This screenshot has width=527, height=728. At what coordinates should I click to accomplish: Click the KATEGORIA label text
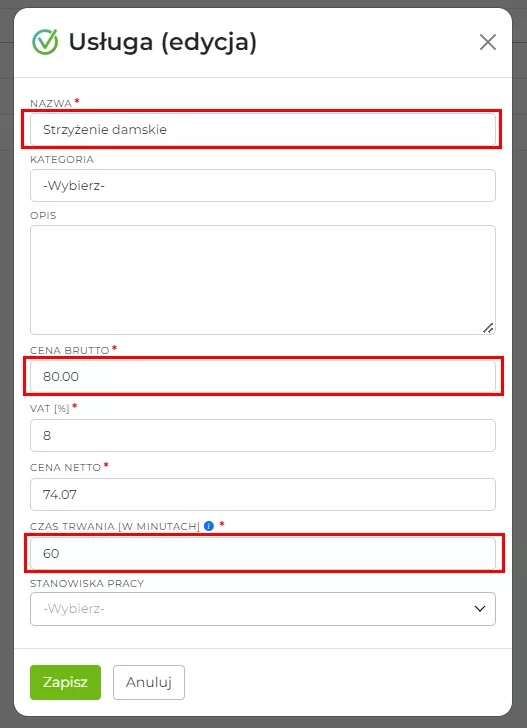pos(62,160)
